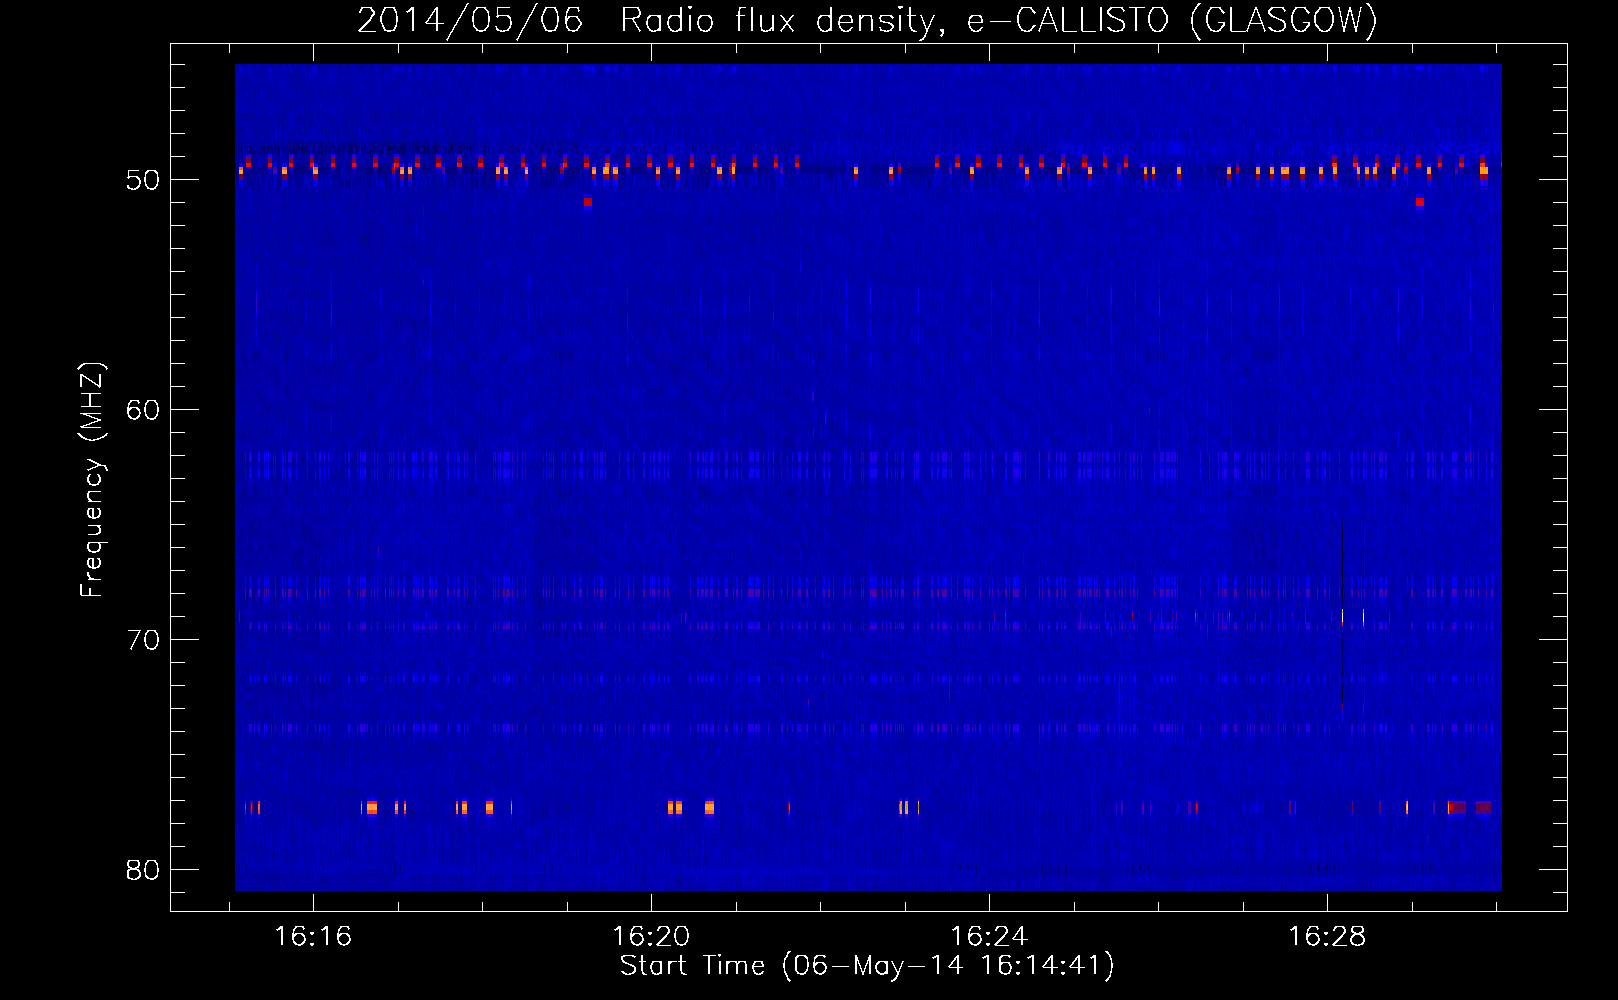The width and height of the screenshot is (1618, 1000).
Task: Click the red spot at 51 MHz near 16:29
Action: [x=1420, y=202]
